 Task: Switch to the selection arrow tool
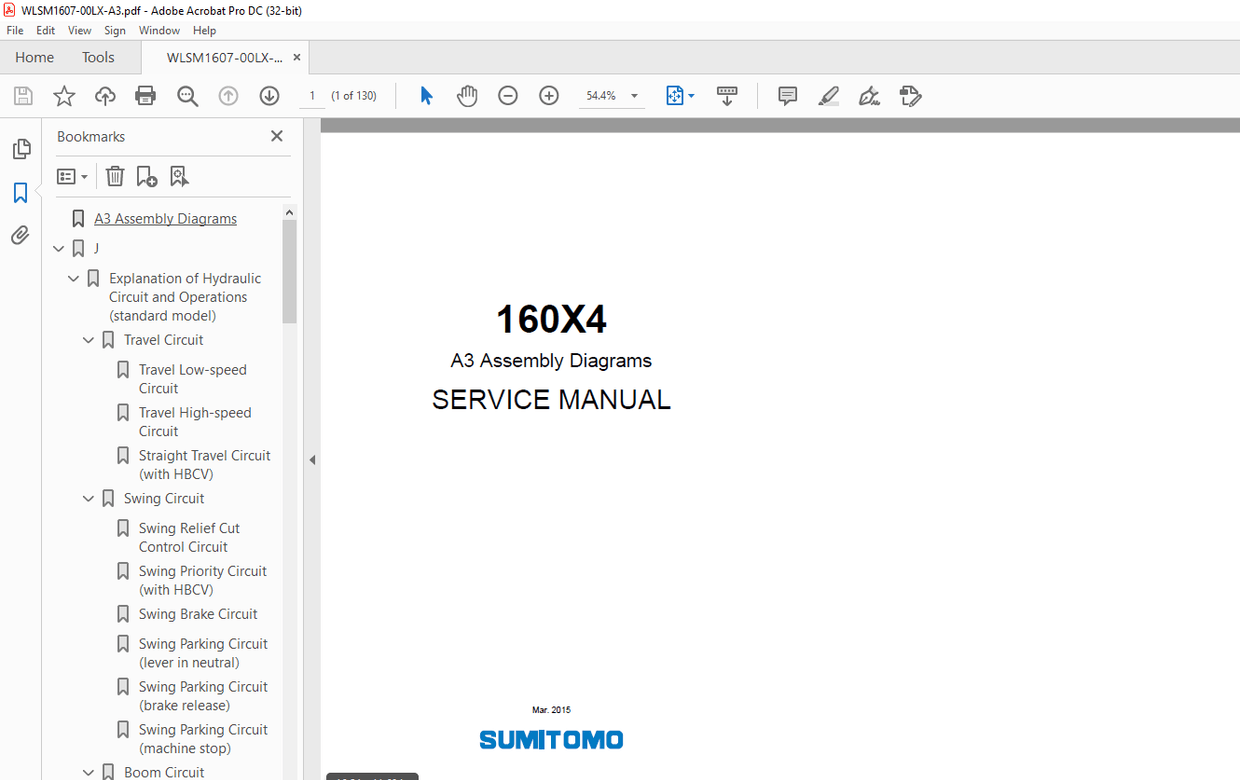[426, 95]
